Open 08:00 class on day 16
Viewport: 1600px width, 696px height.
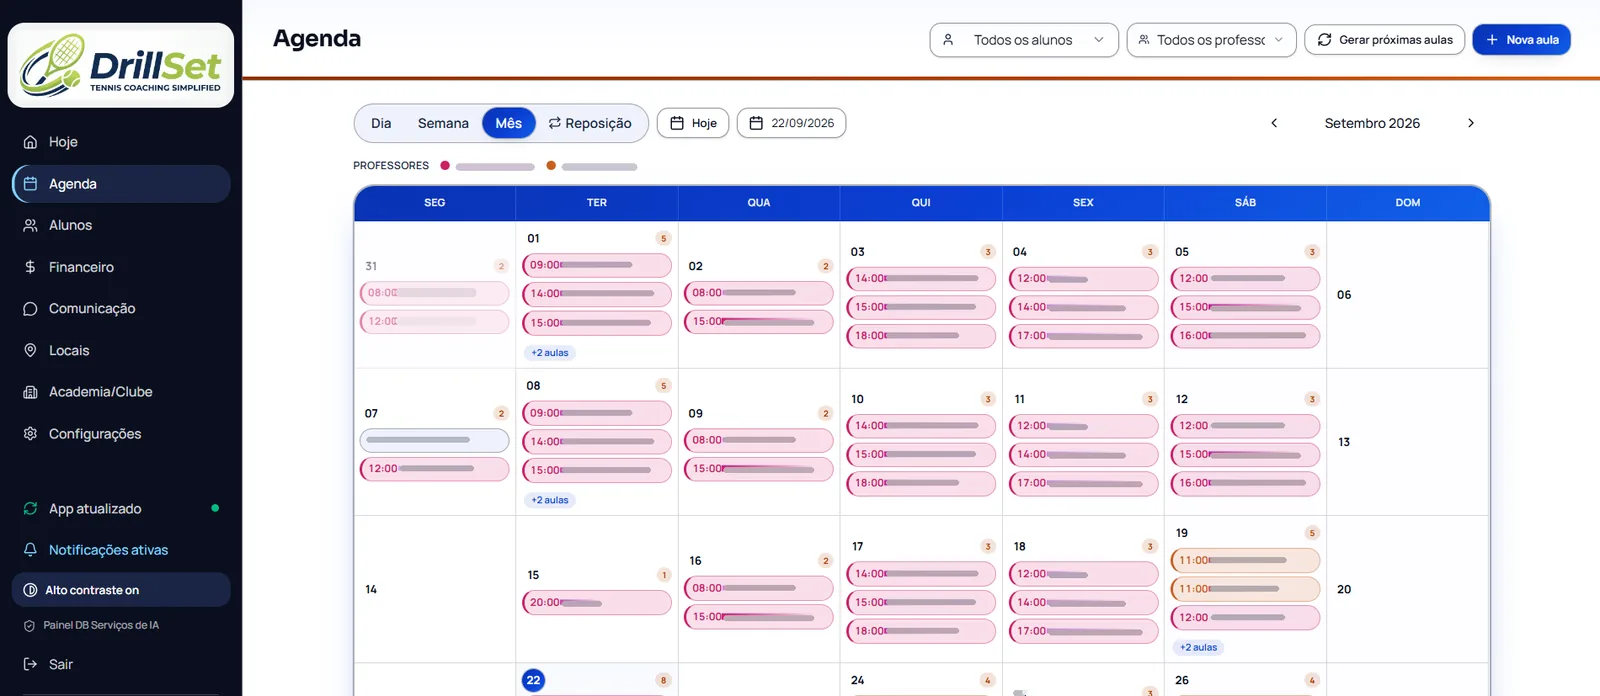[759, 588]
